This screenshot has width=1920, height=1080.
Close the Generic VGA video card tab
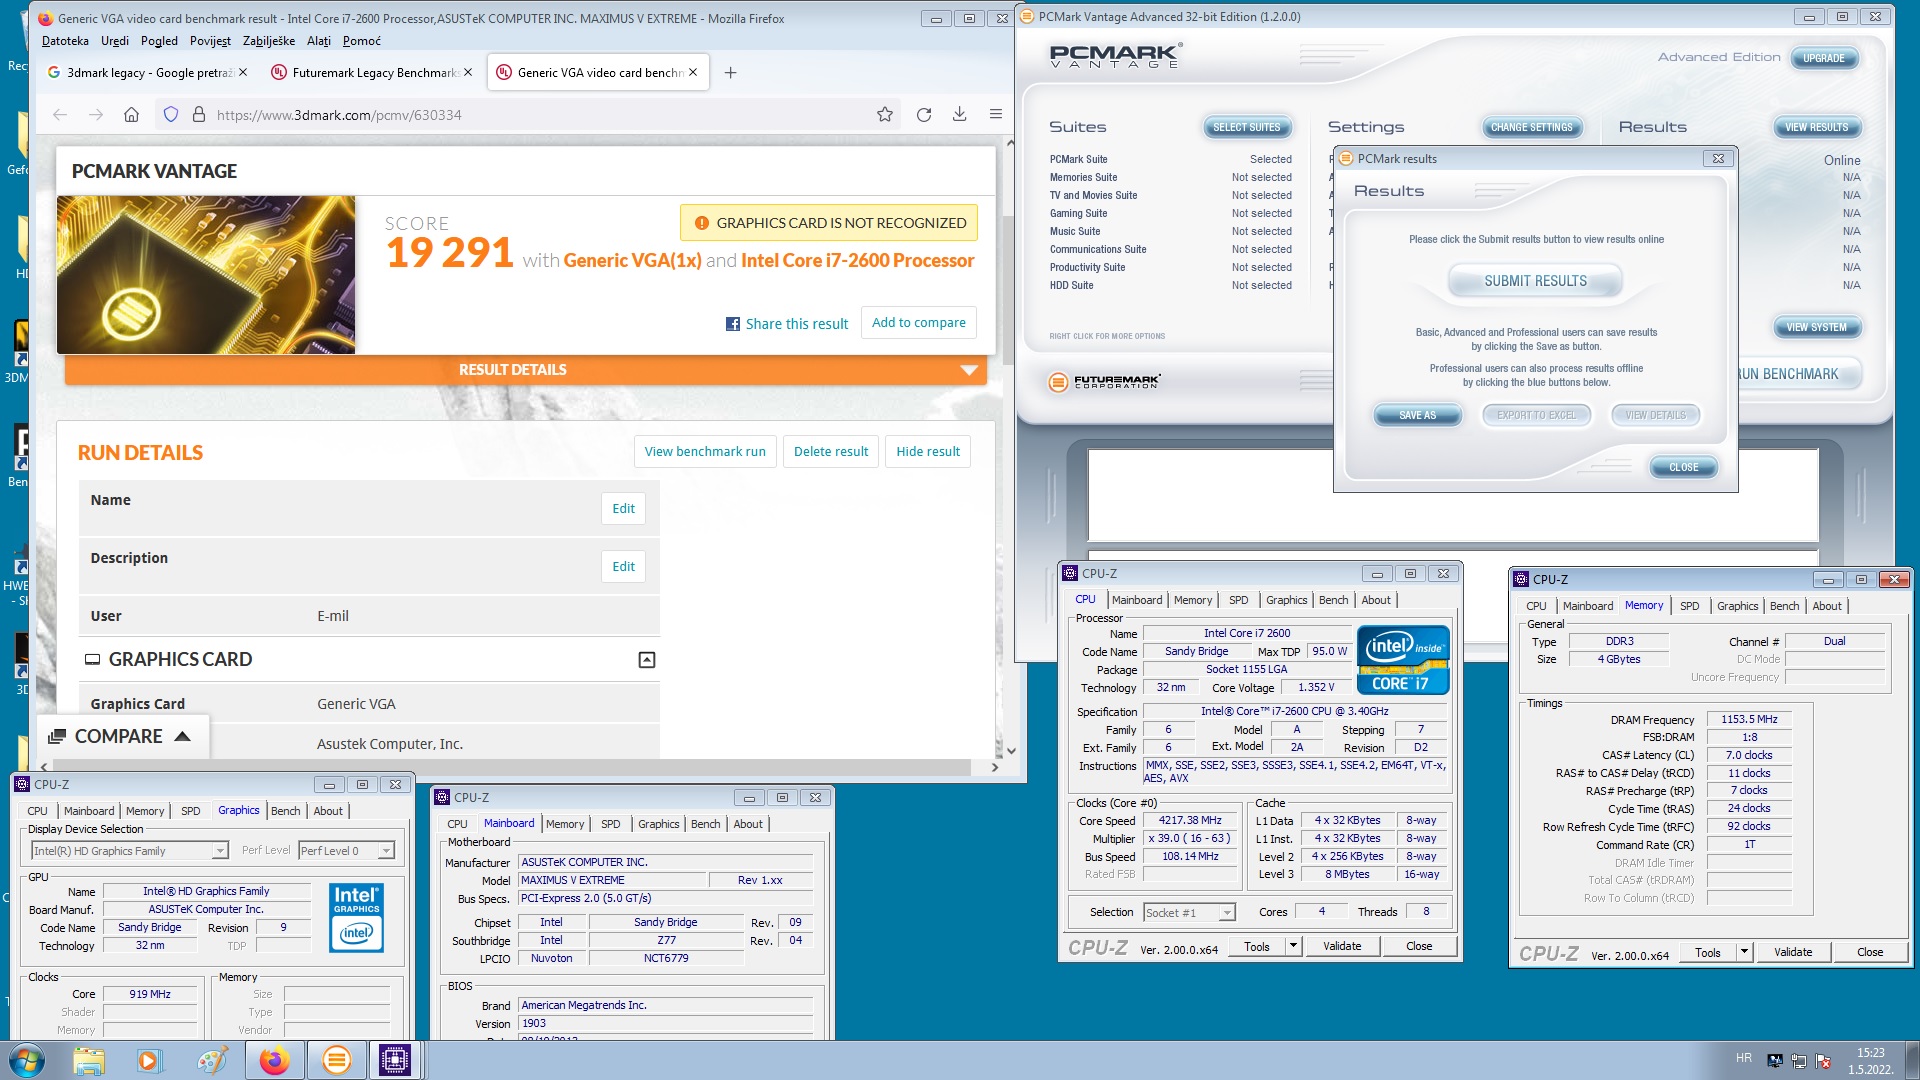tap(693, 72)
